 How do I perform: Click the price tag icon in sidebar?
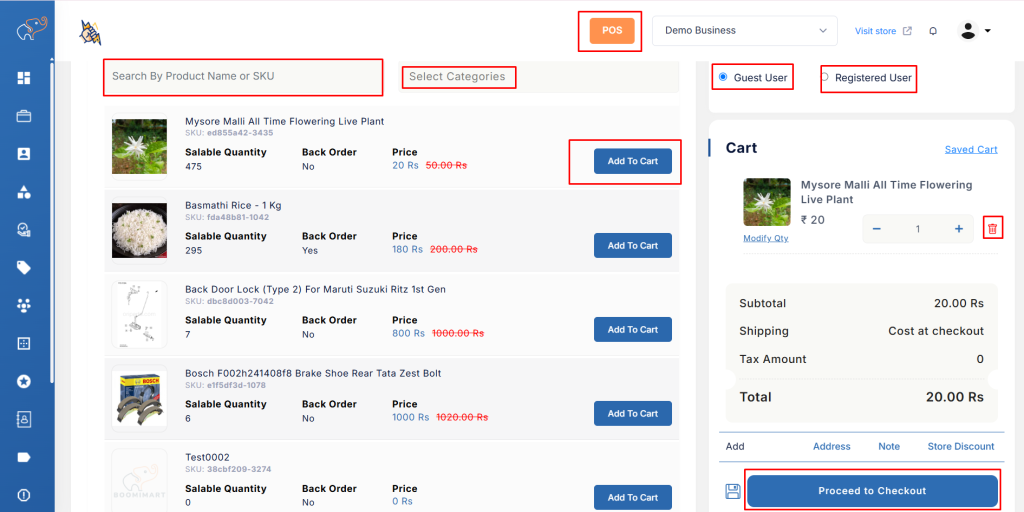tap(24, 267)
